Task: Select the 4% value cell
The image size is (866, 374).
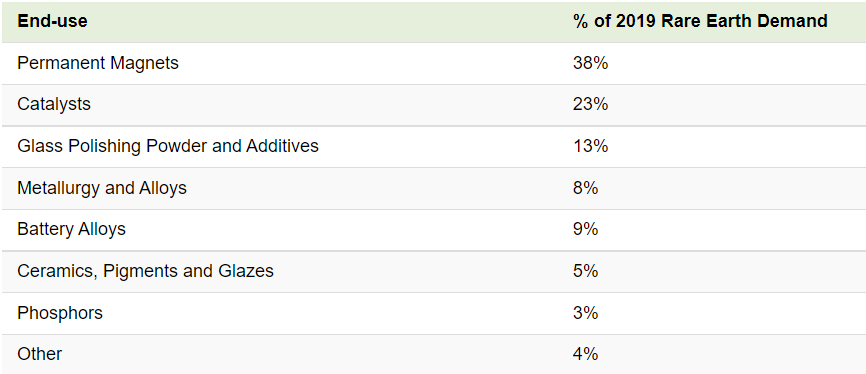Action: tap(585, 354)
